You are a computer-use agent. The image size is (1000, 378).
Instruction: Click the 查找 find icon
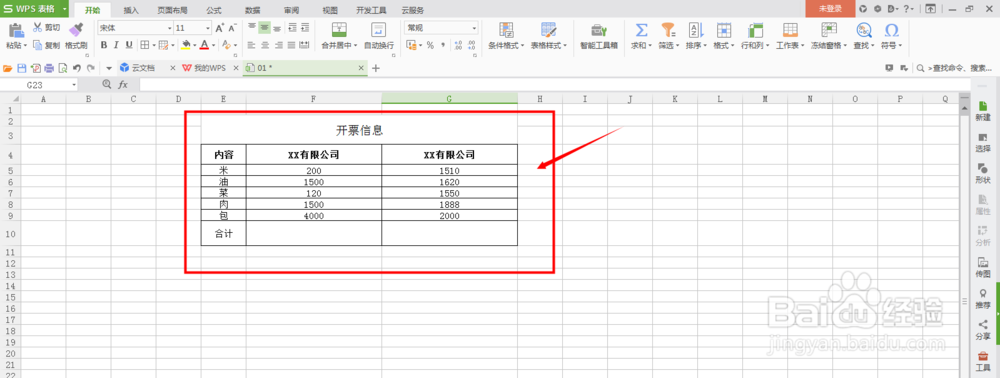(864, 30)
